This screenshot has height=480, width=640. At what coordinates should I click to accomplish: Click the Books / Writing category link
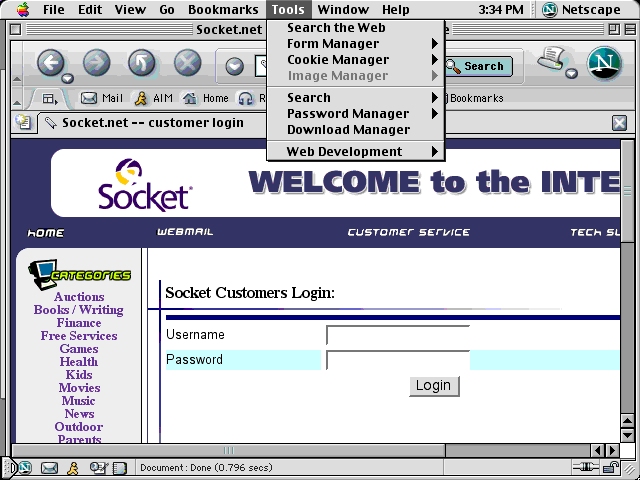coord(78,310)
